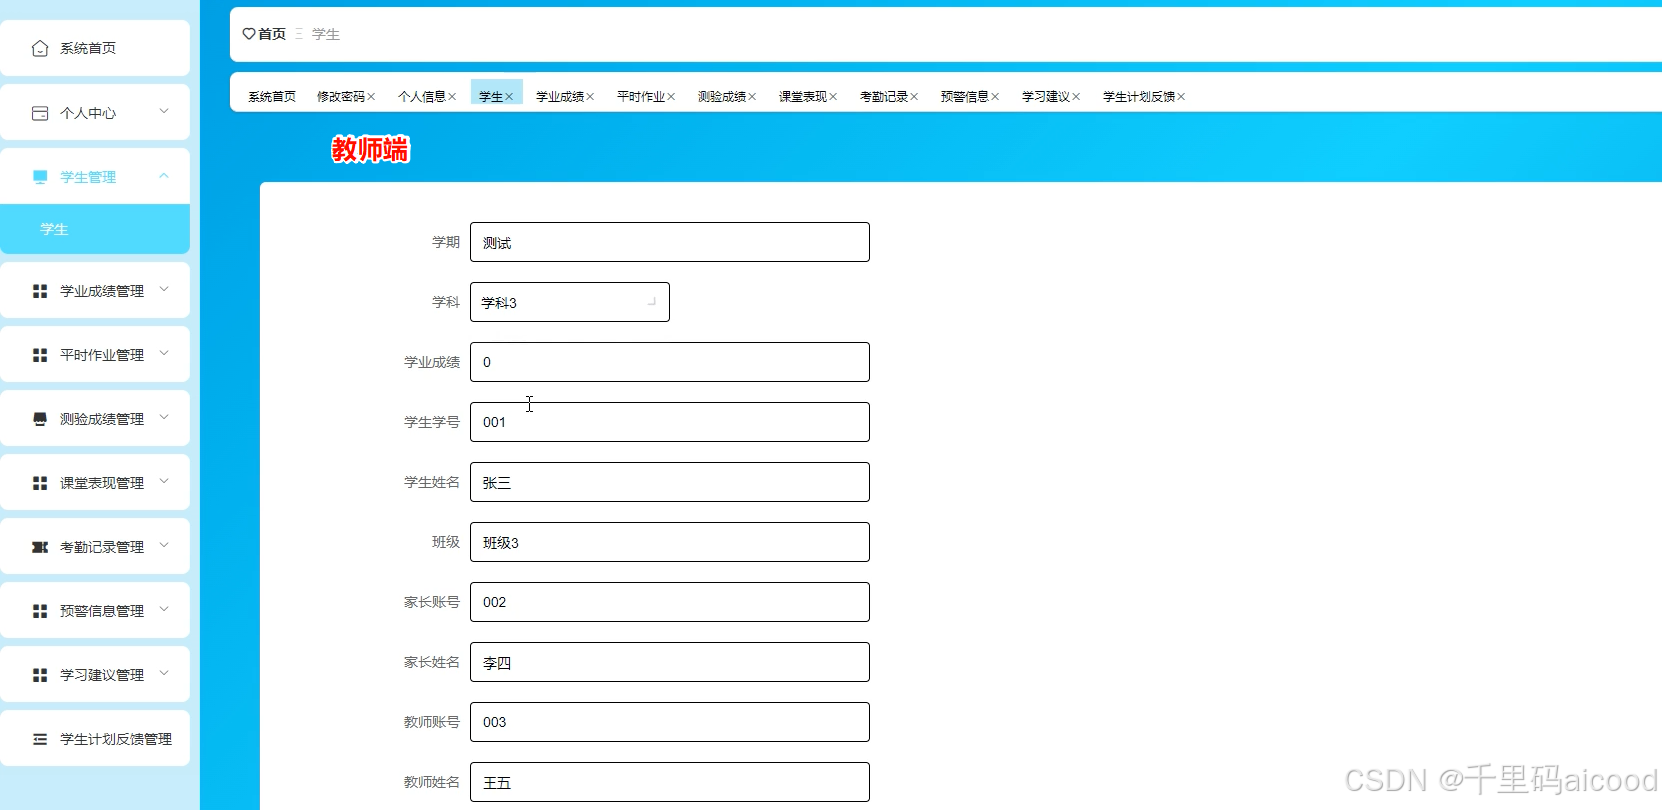Click the home icon beside 系统首页
The width and height of the screenshot is (1662, 810).
coord(40,48)
